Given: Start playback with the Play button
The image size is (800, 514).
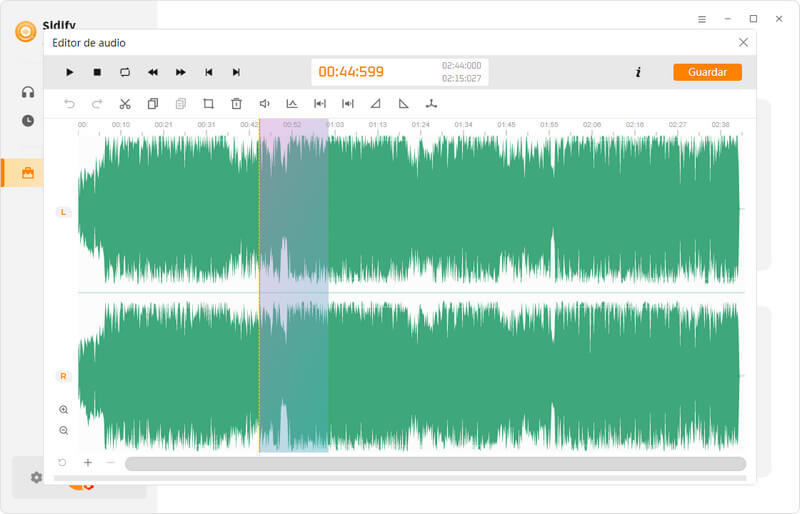Looking at the screenshot, I should (x=70, y=72).
